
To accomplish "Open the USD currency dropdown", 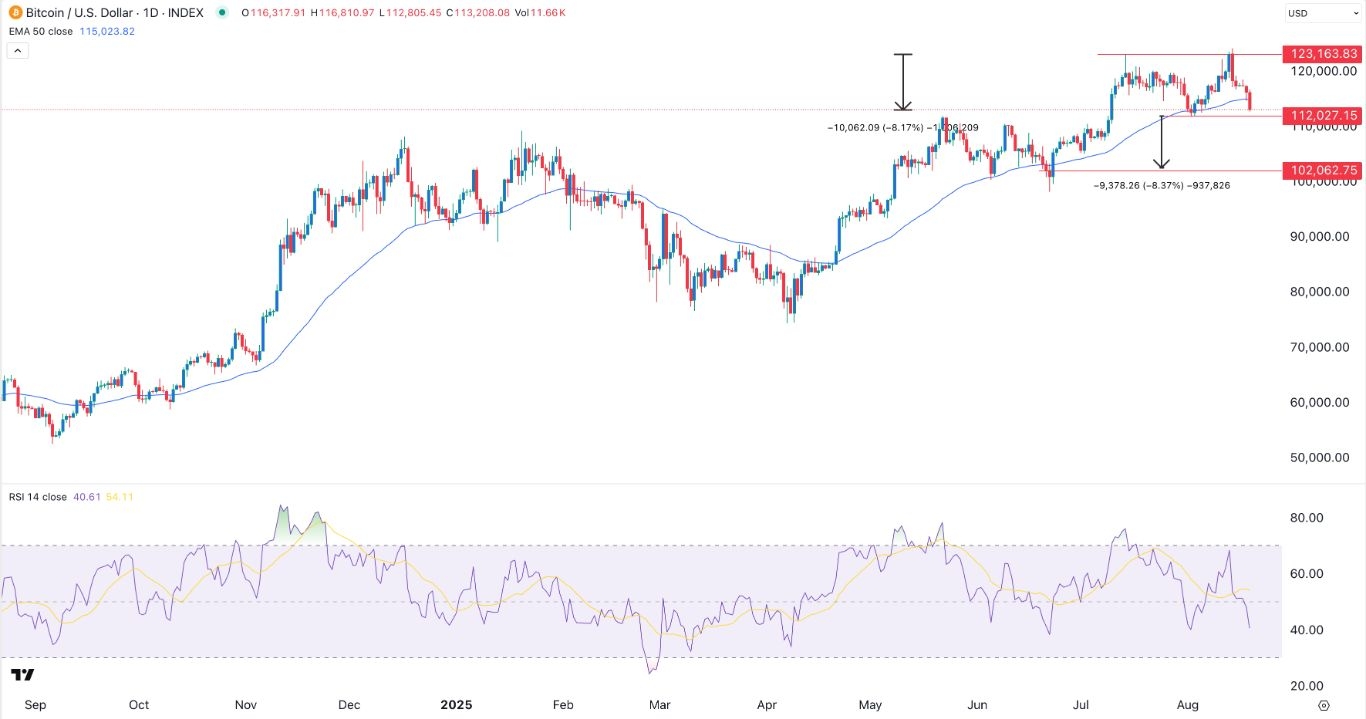I will pos(1320,14).
